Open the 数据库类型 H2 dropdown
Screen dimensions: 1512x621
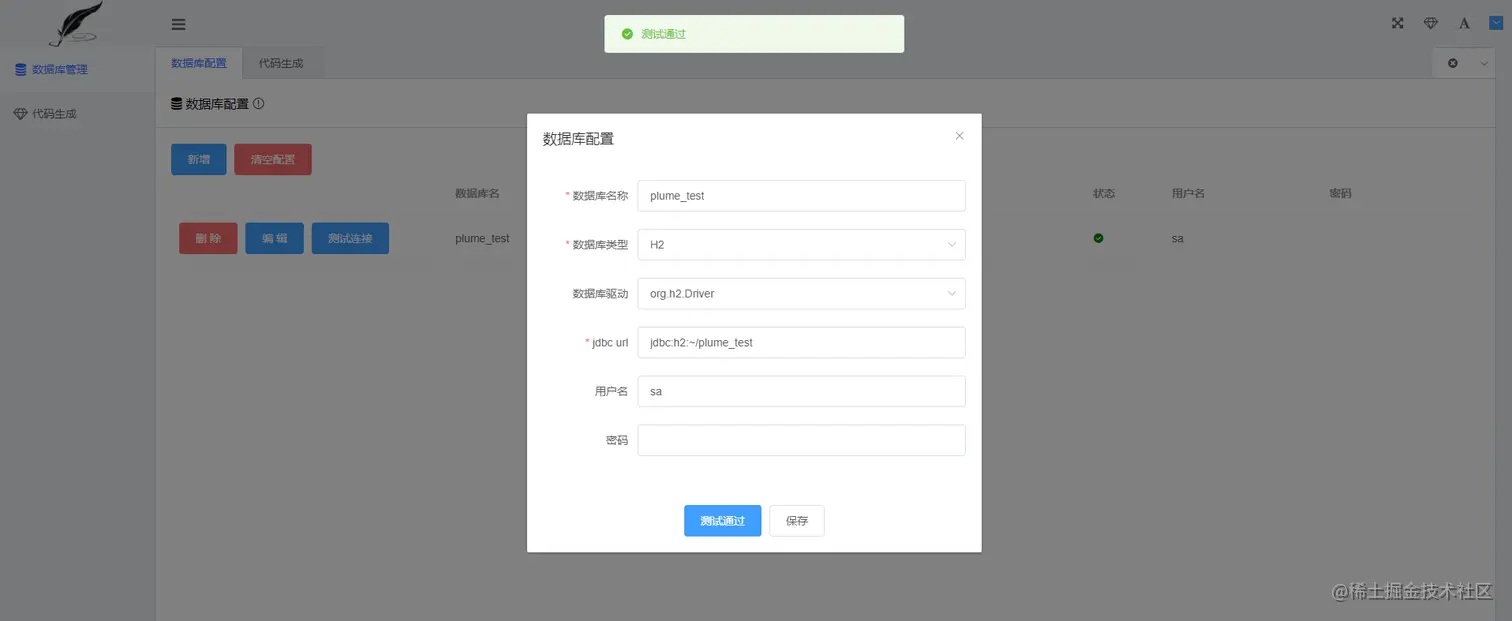[801, 245]
